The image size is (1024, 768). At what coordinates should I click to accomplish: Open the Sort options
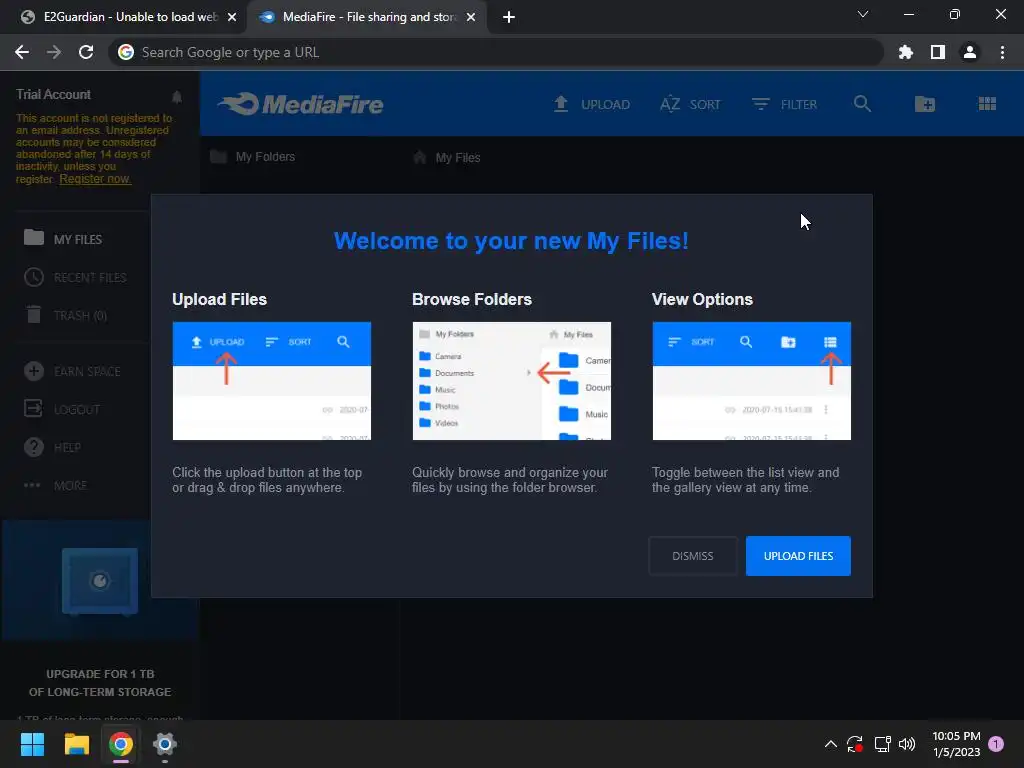point(690,104)
